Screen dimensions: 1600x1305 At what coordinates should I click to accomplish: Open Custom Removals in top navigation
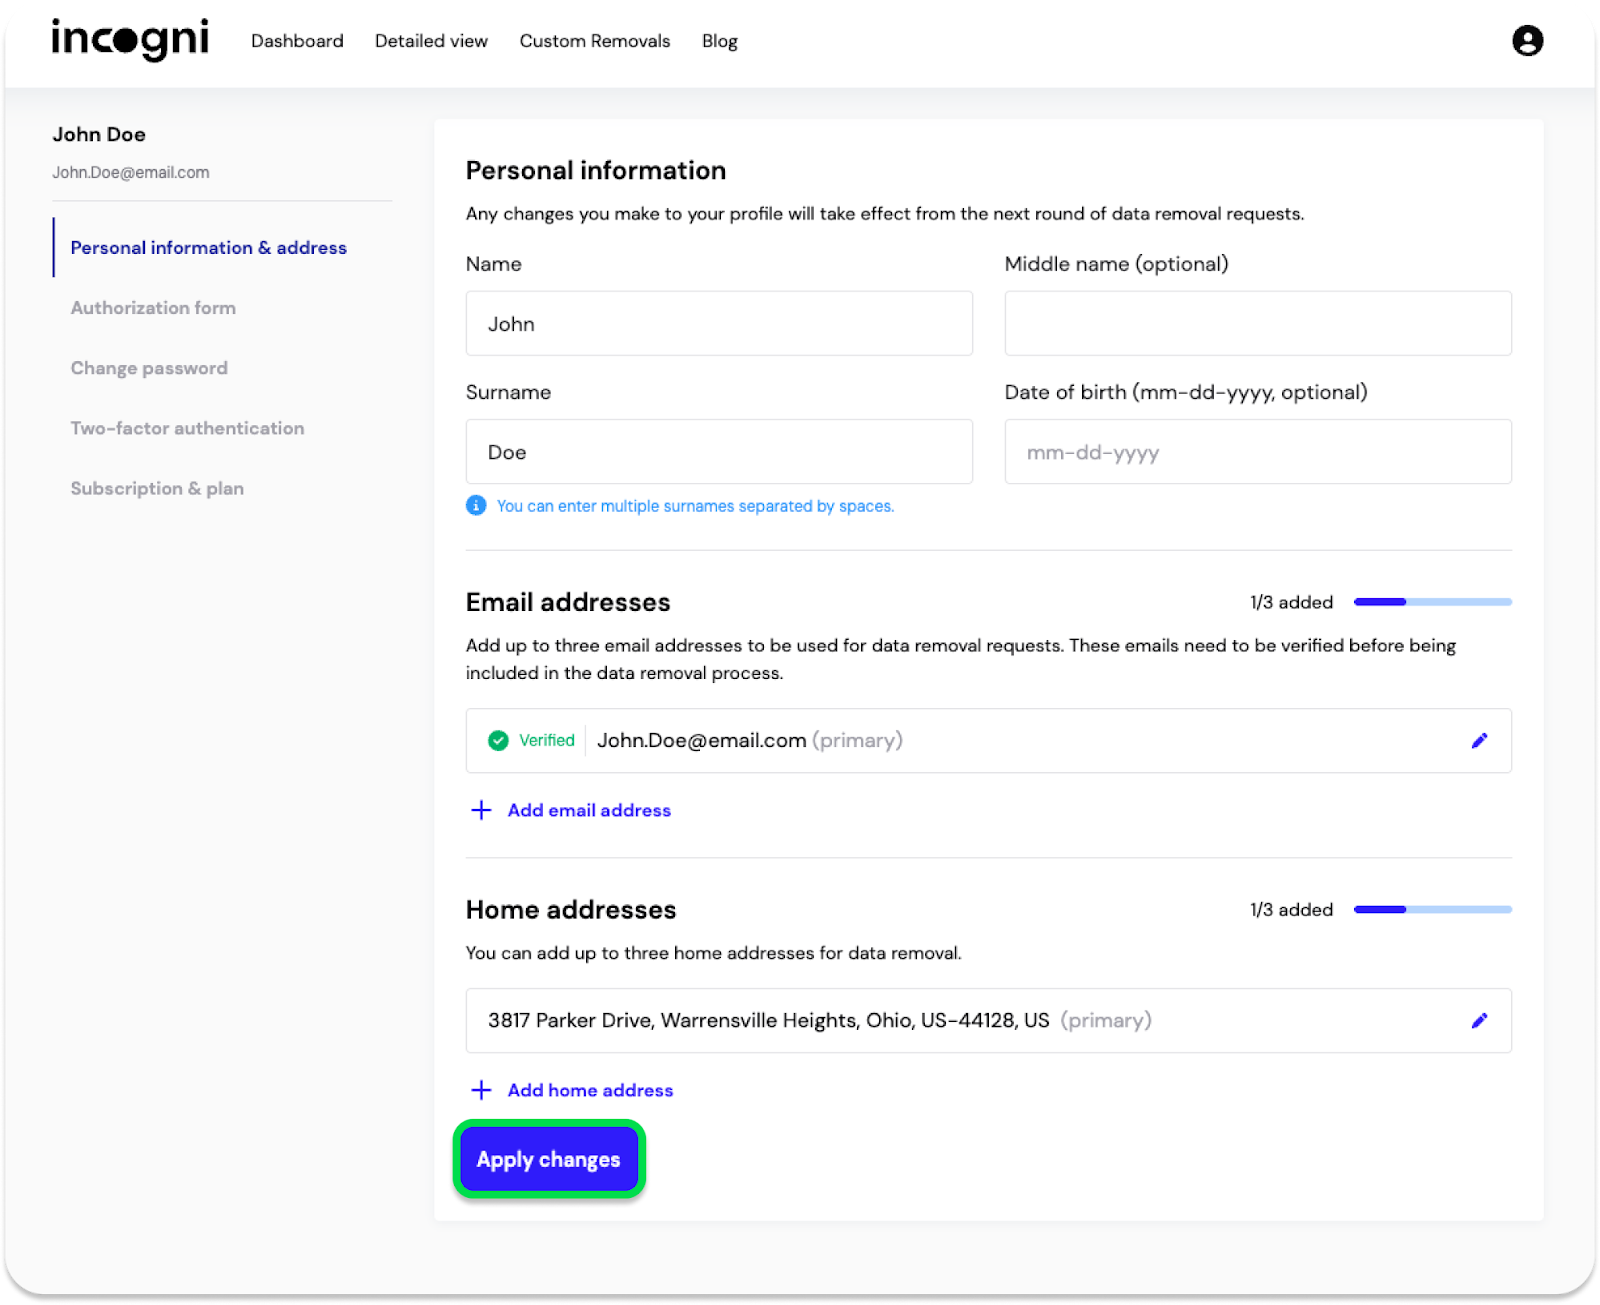coord(594,41)
